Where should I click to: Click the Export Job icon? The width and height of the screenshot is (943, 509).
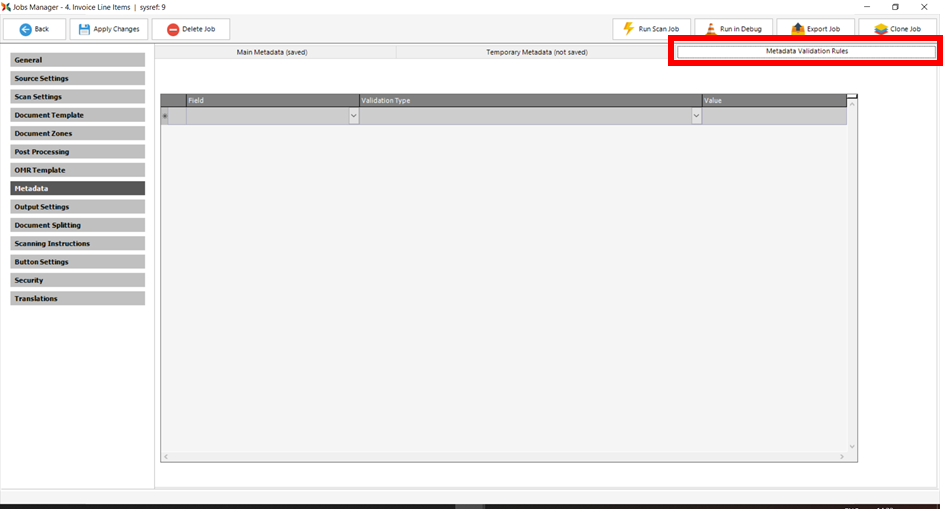click(797, 29)
